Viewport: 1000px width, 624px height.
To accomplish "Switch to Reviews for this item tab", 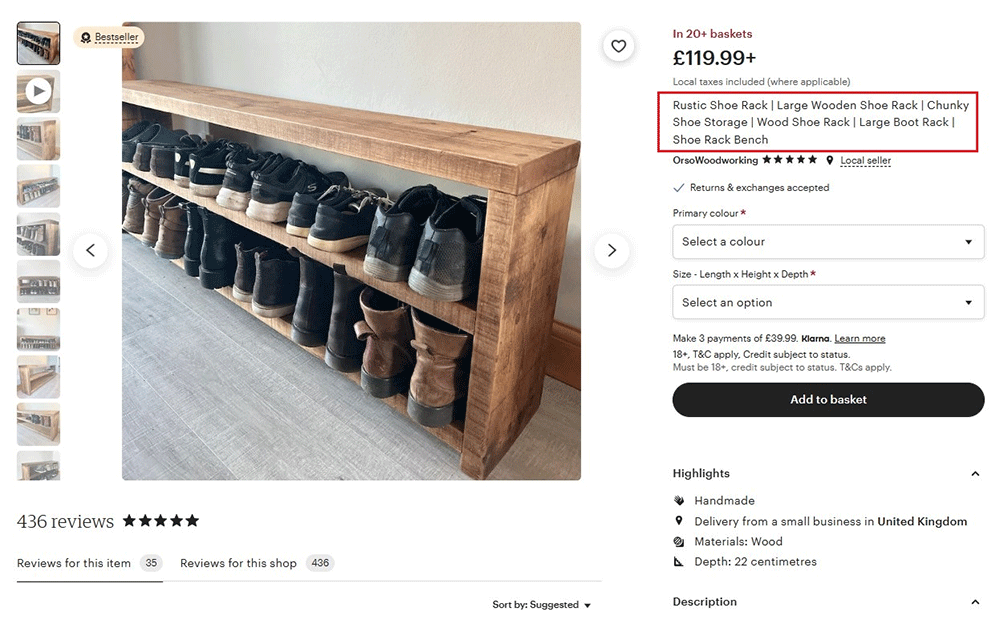I will pos(74,563).
